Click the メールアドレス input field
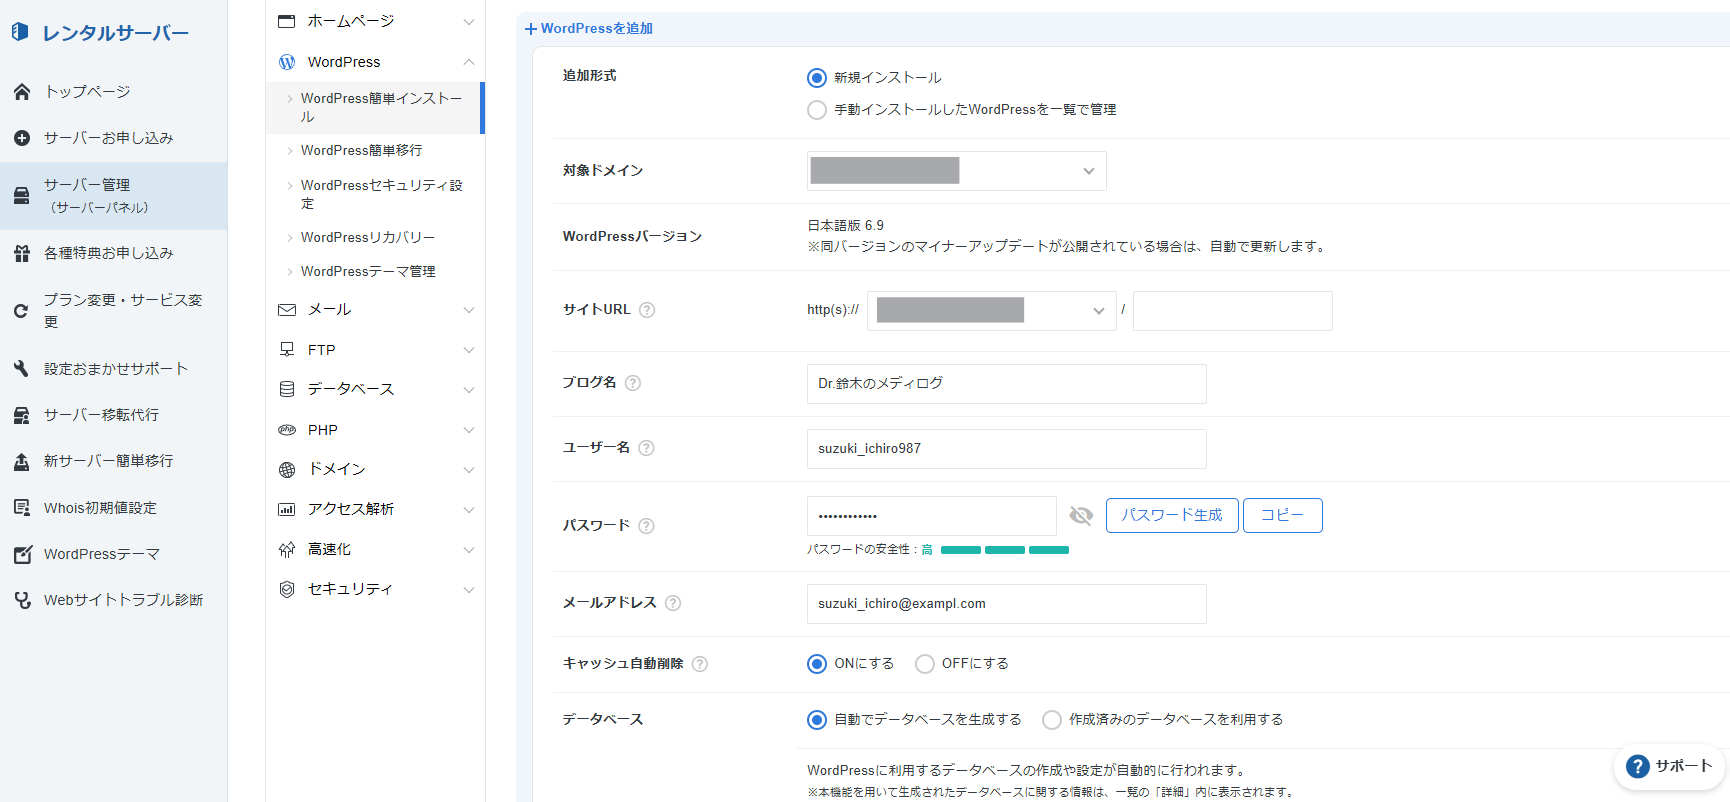 (1007, 604)
